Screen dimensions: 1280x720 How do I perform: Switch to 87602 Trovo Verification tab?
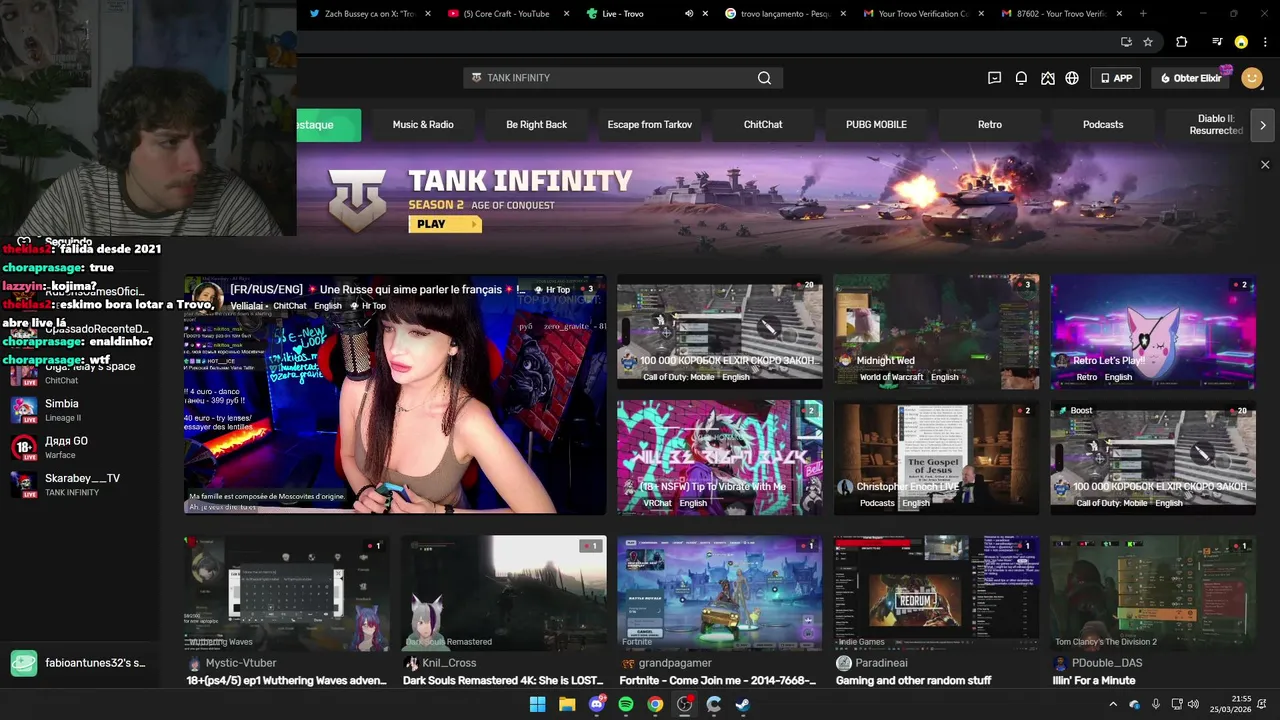[x=1060, y=14]
